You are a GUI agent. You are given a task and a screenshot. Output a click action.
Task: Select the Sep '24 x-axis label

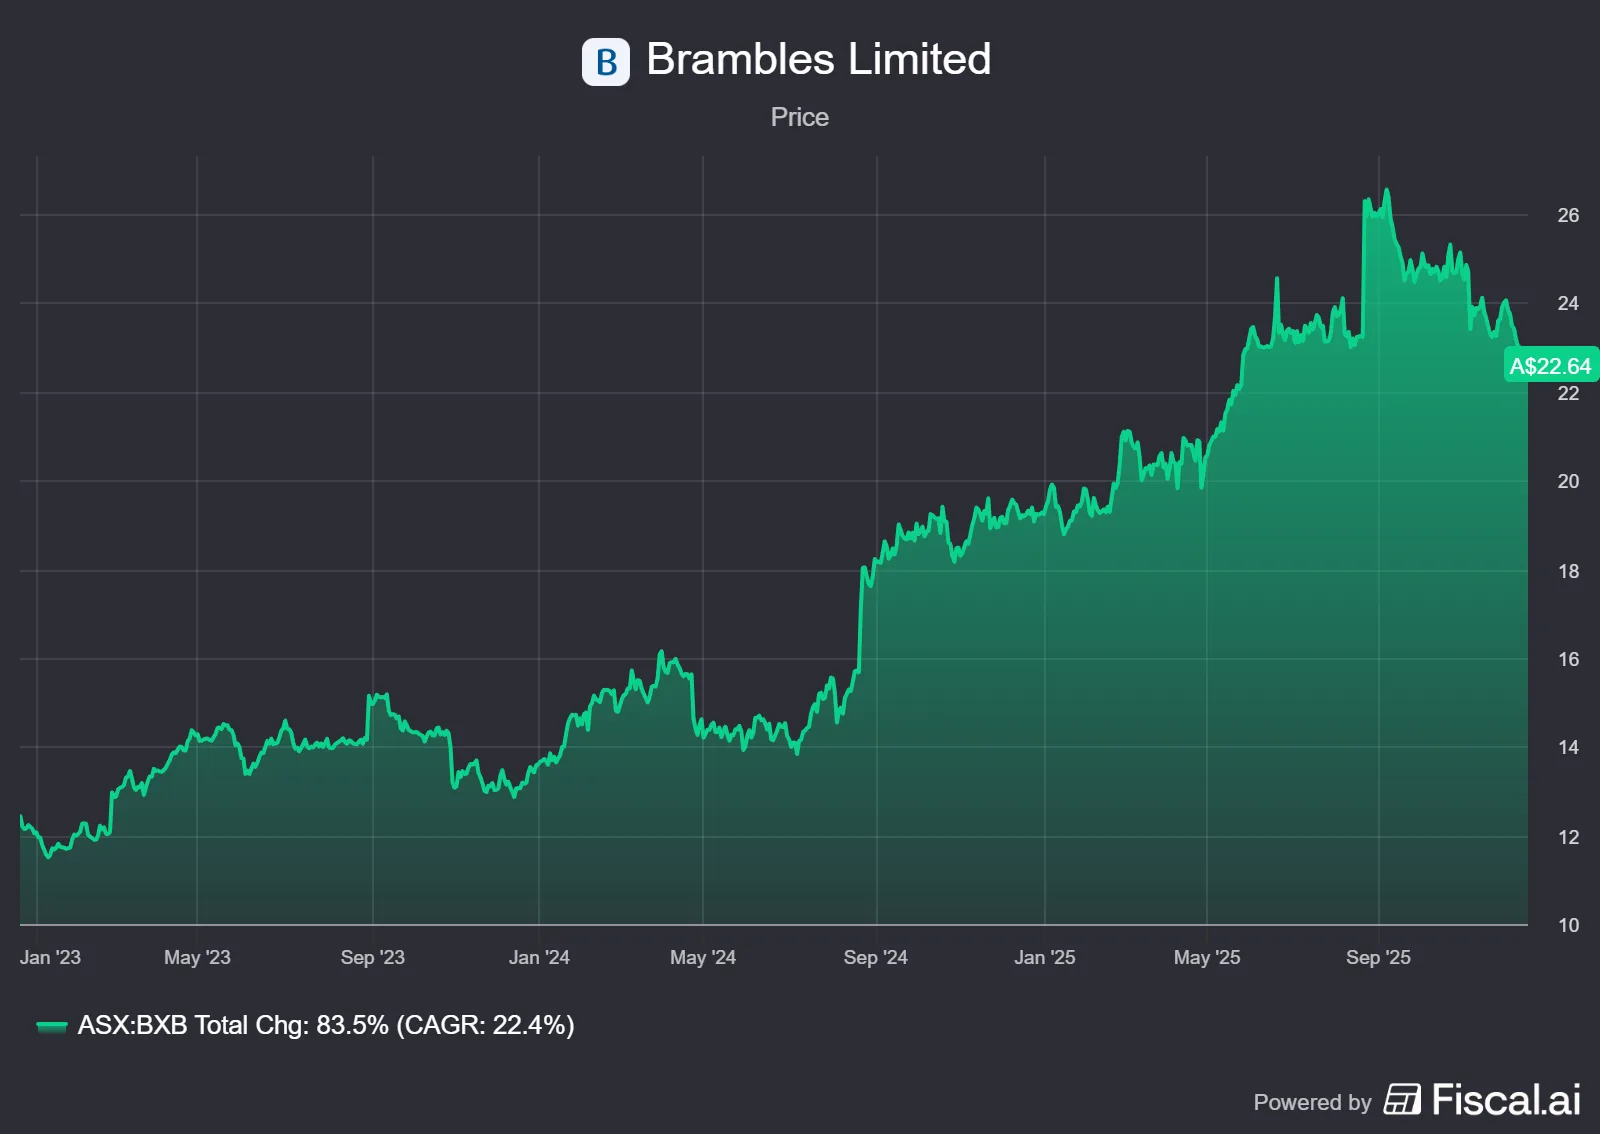876,957
